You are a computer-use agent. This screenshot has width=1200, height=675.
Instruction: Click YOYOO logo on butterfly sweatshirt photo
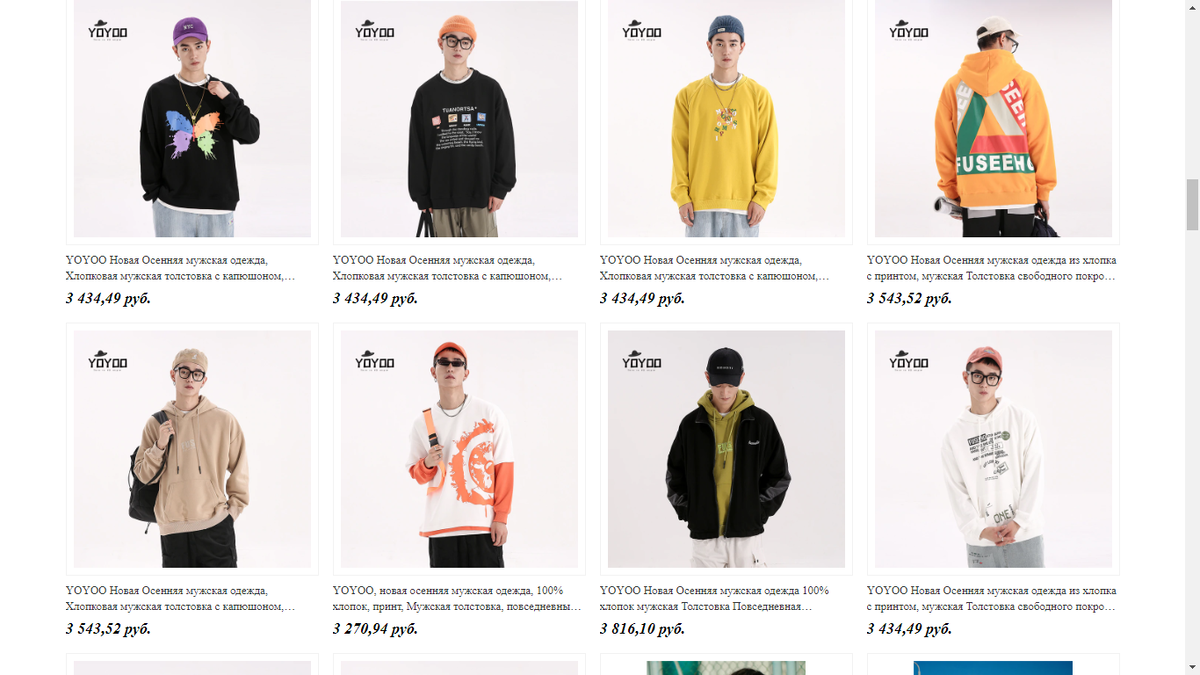pyautogui.click(x=107, y=30)
